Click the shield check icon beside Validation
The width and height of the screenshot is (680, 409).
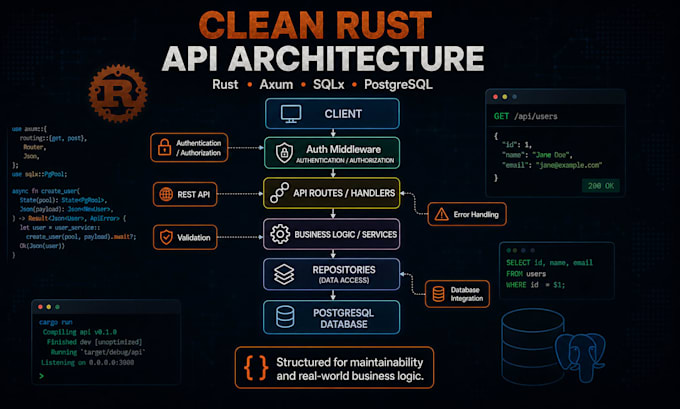tap(166, 237)
